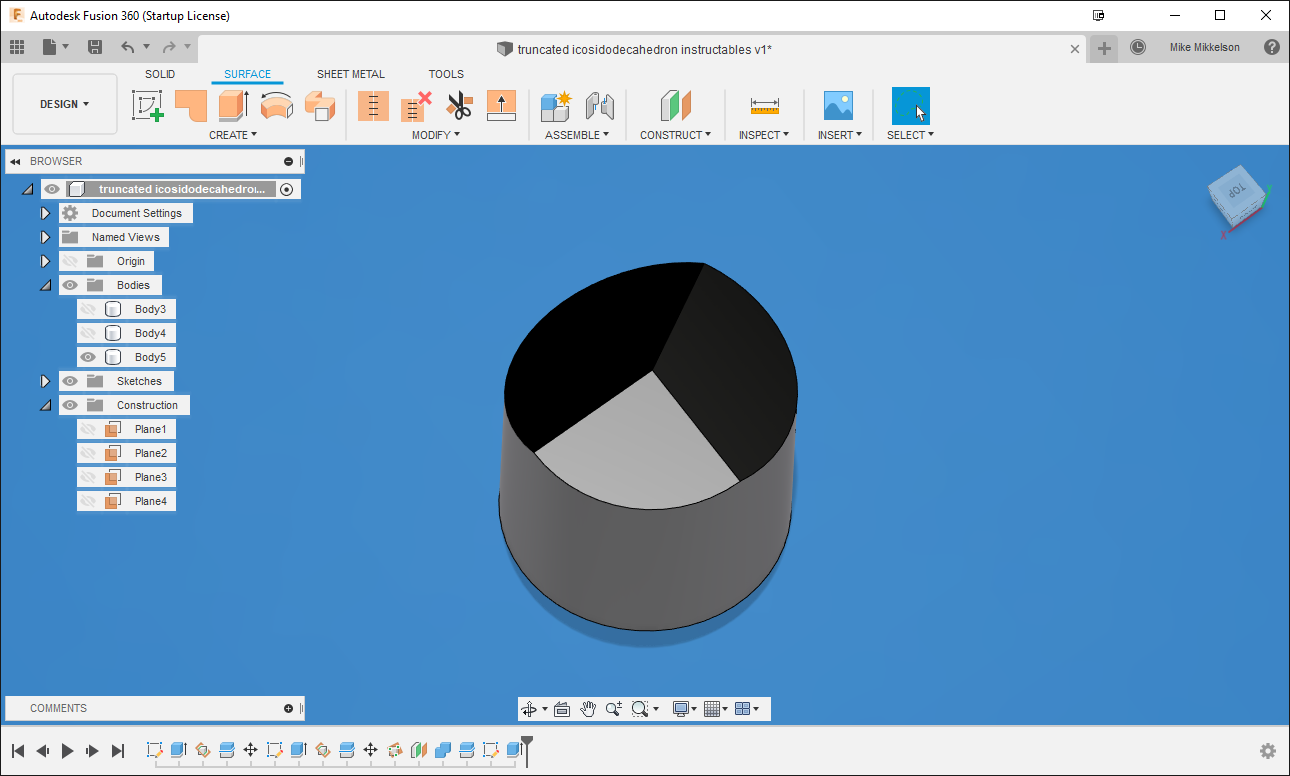This screenshot has width=1290, height=776.
Task: Toggle visibility of Body5
Action: pos(89,356)
